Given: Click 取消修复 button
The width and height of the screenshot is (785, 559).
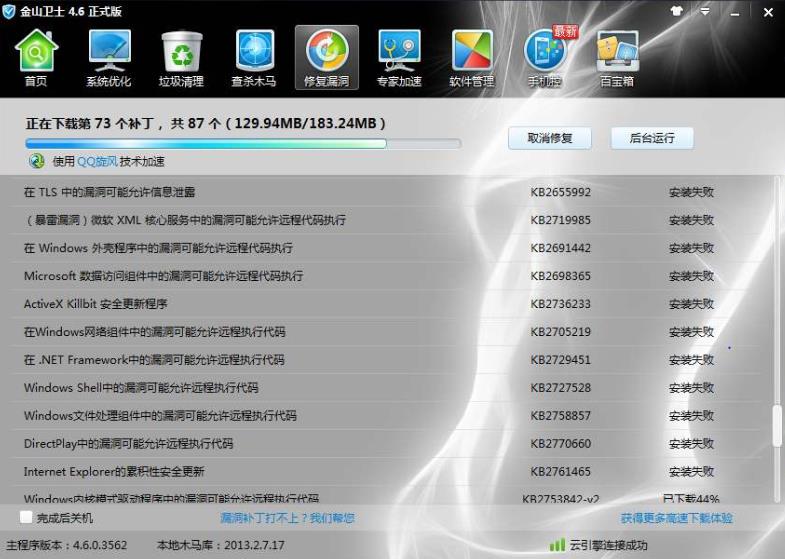Looking at the screenshot, I should (x=550, y=138).
